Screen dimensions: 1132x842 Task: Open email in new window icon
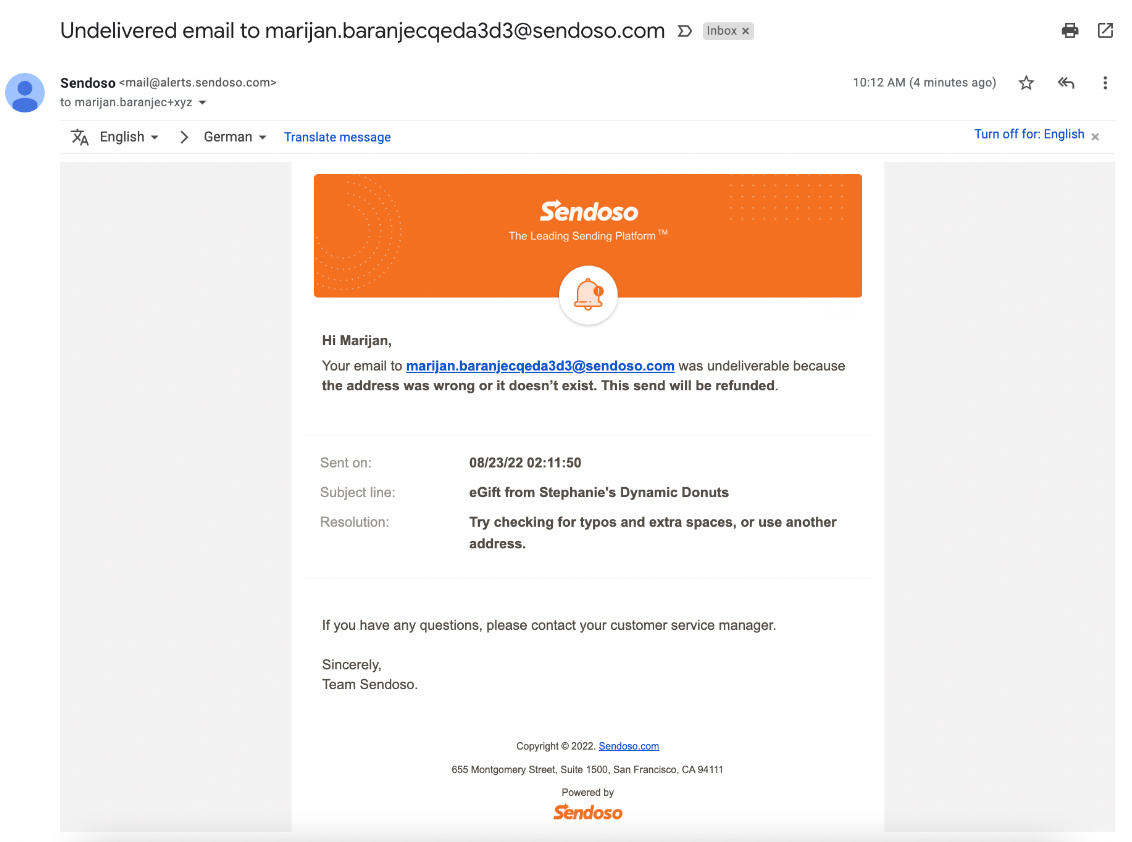pyautogui.click(x=1105, y=30)
